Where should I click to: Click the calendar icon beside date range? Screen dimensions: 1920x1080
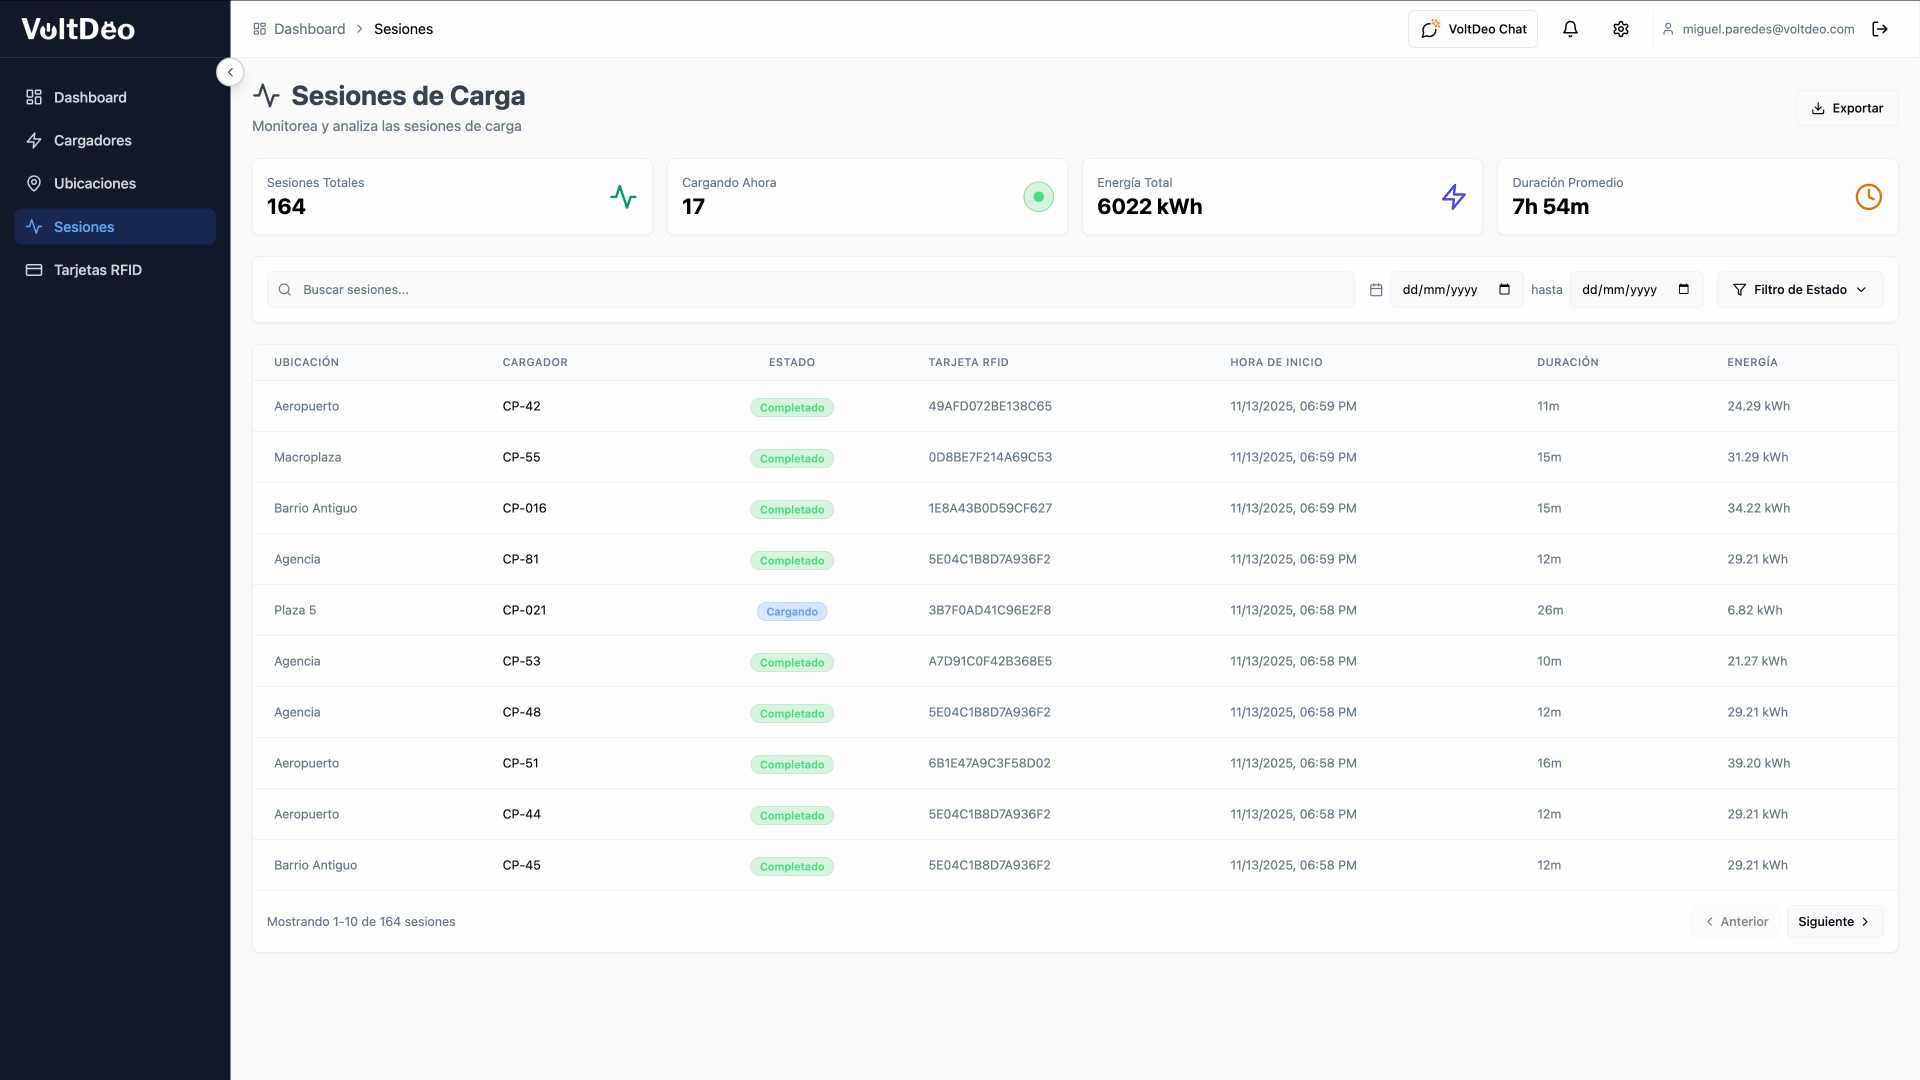1376,290
